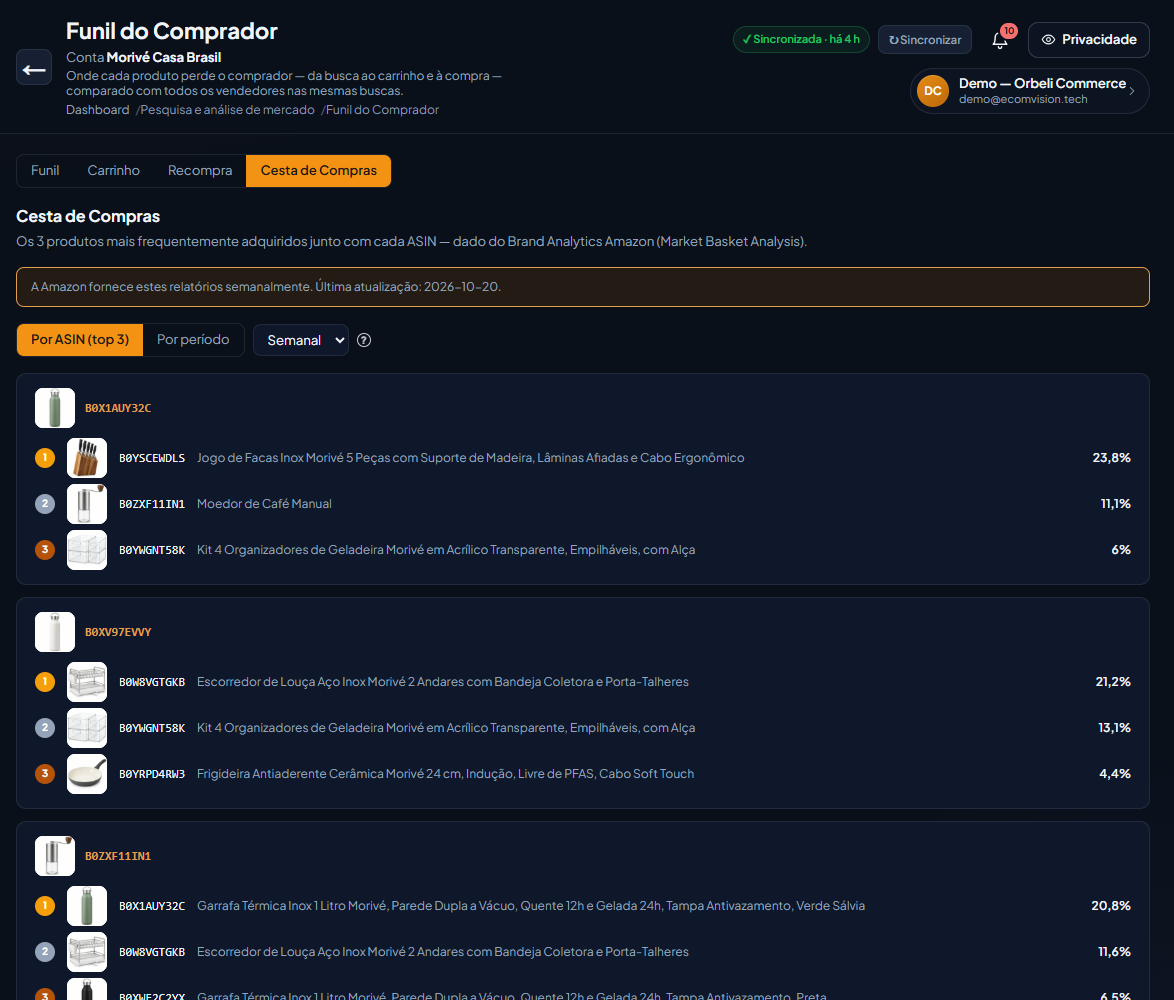Switch to the Funil tab
Screen dimensions: 1174x1000
click(x=45, y=171)
